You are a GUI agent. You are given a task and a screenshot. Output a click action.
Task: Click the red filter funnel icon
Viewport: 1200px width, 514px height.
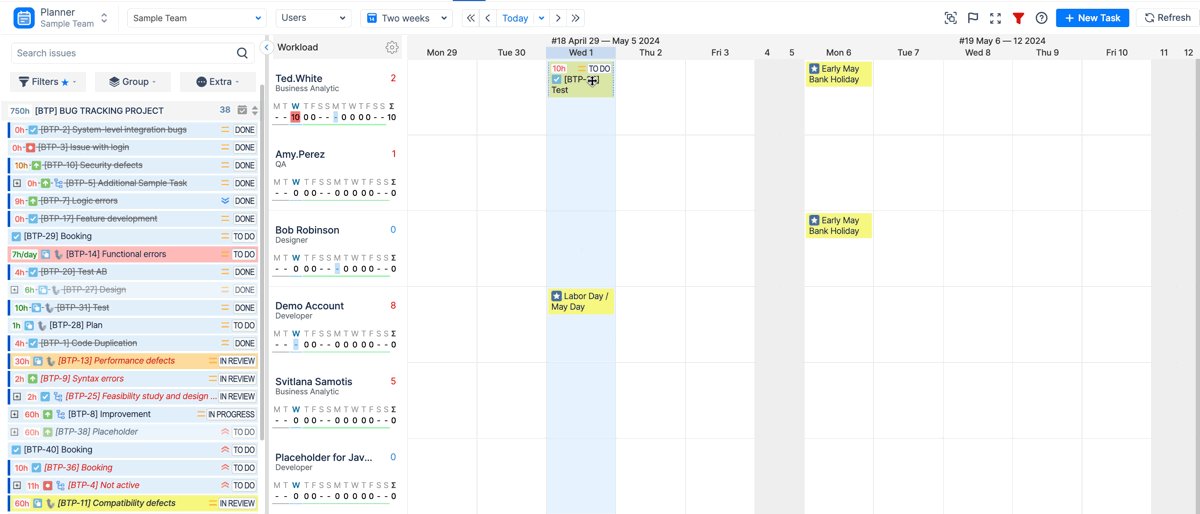(x=1018, y=18)
